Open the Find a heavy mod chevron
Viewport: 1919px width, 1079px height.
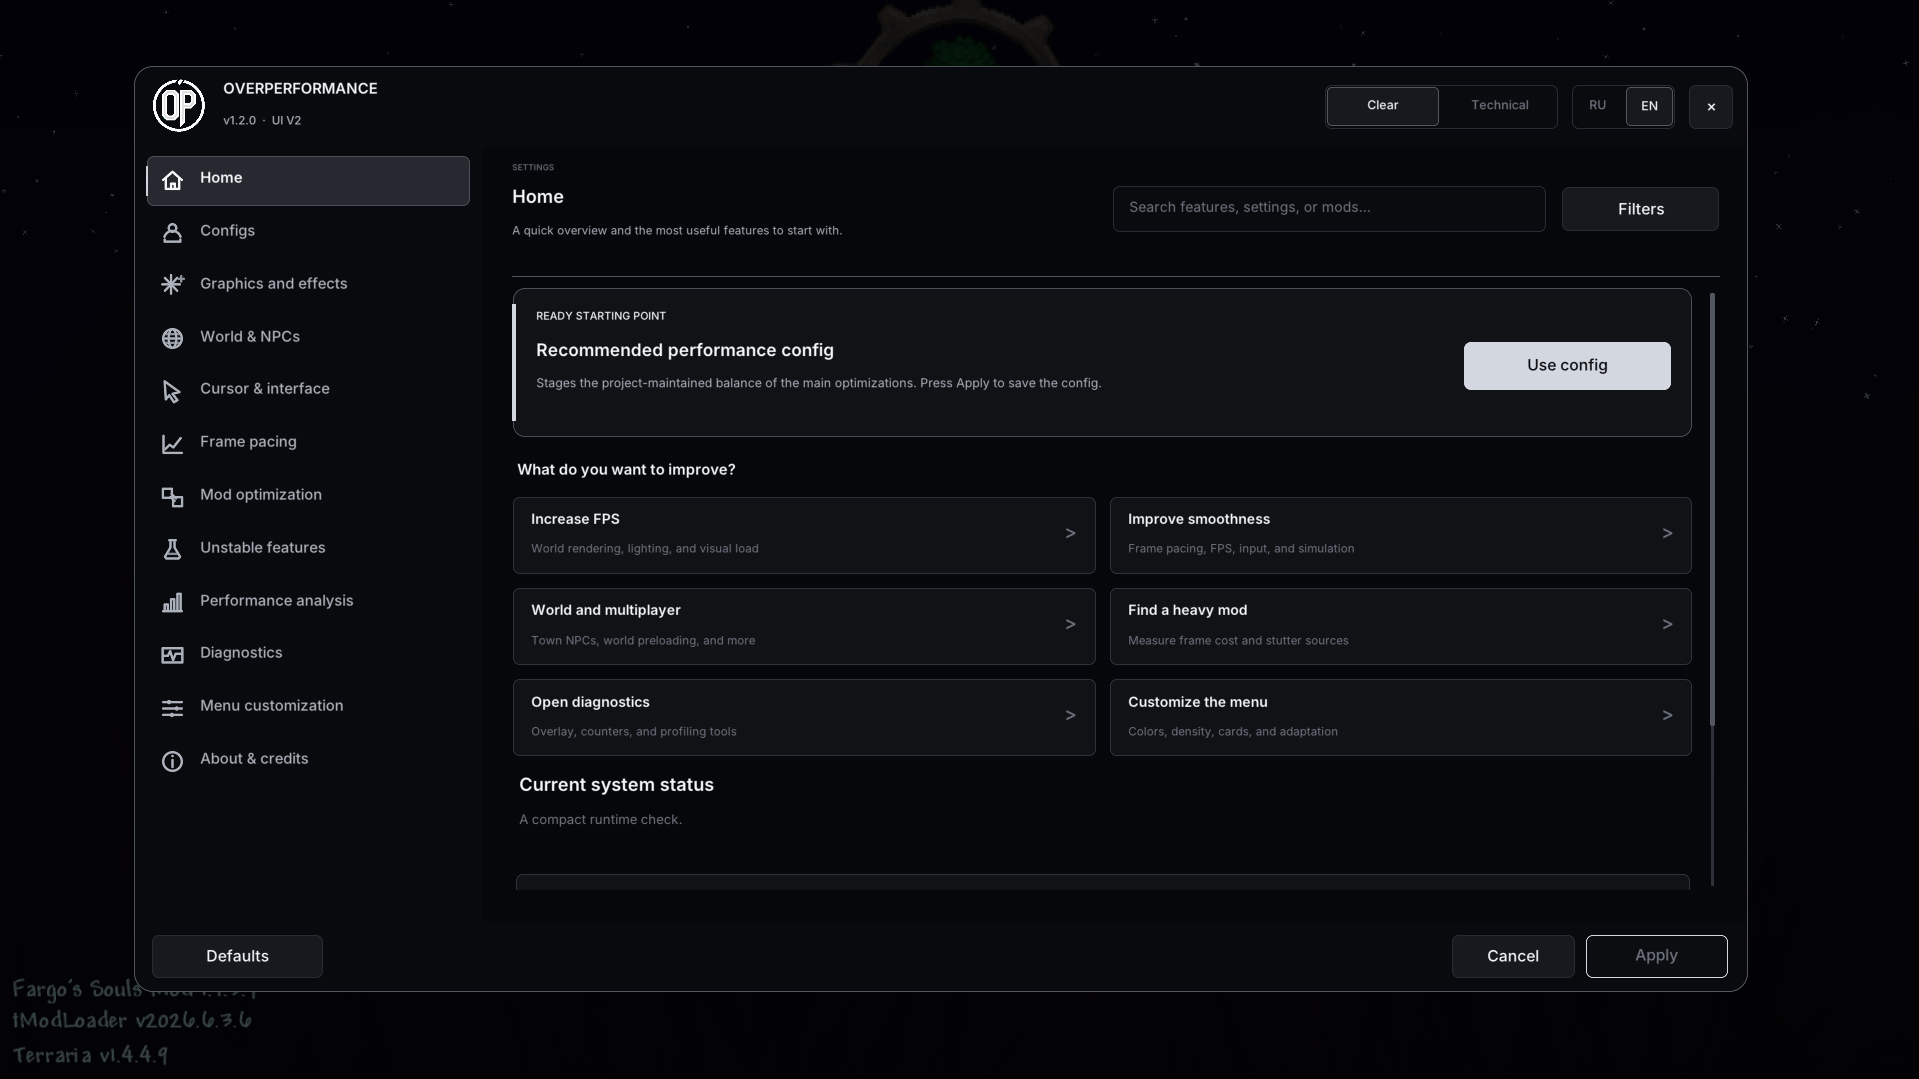tap(1667, 625)
